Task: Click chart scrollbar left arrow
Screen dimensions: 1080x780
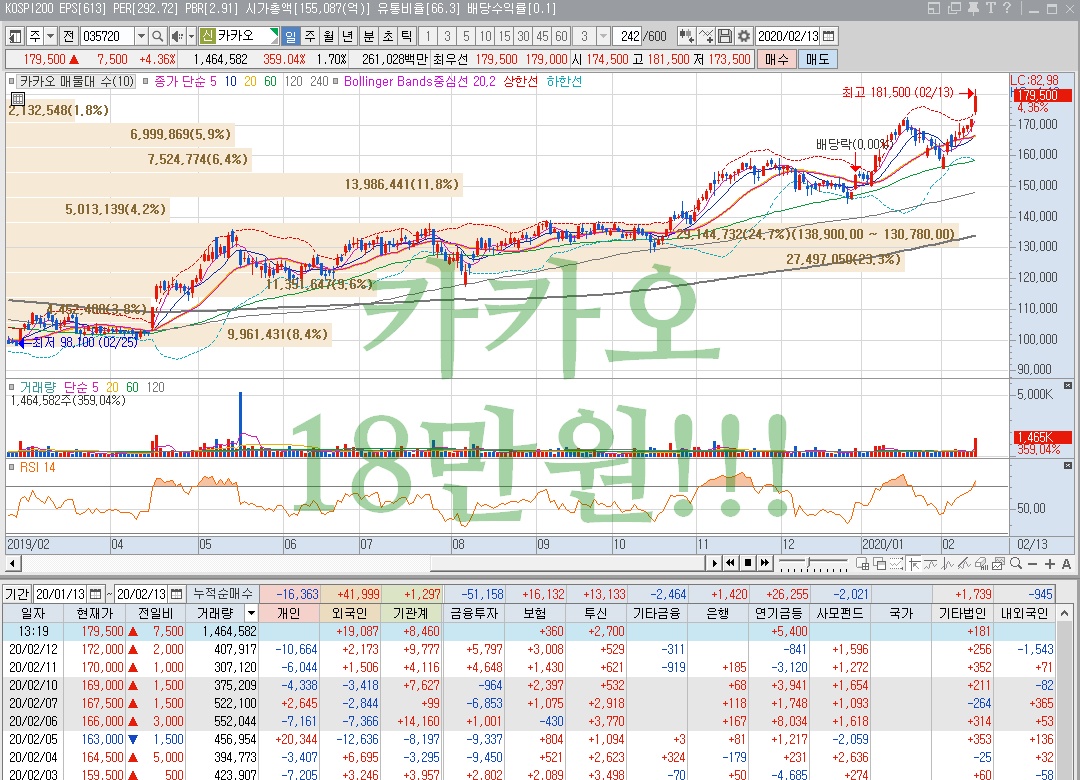Action: pos(12,564)
